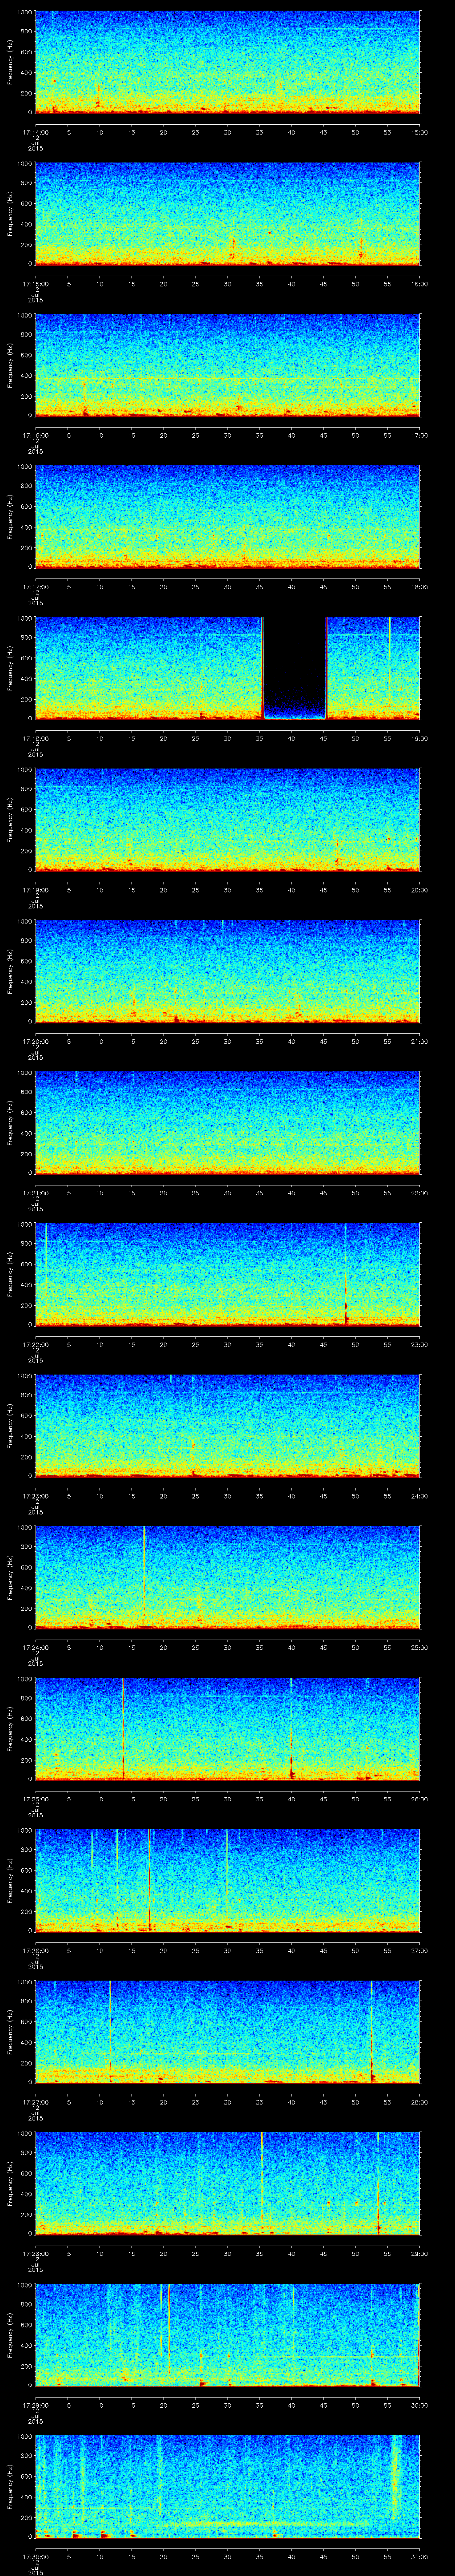Click the 17:25:00 start time label

point(36,1799)
